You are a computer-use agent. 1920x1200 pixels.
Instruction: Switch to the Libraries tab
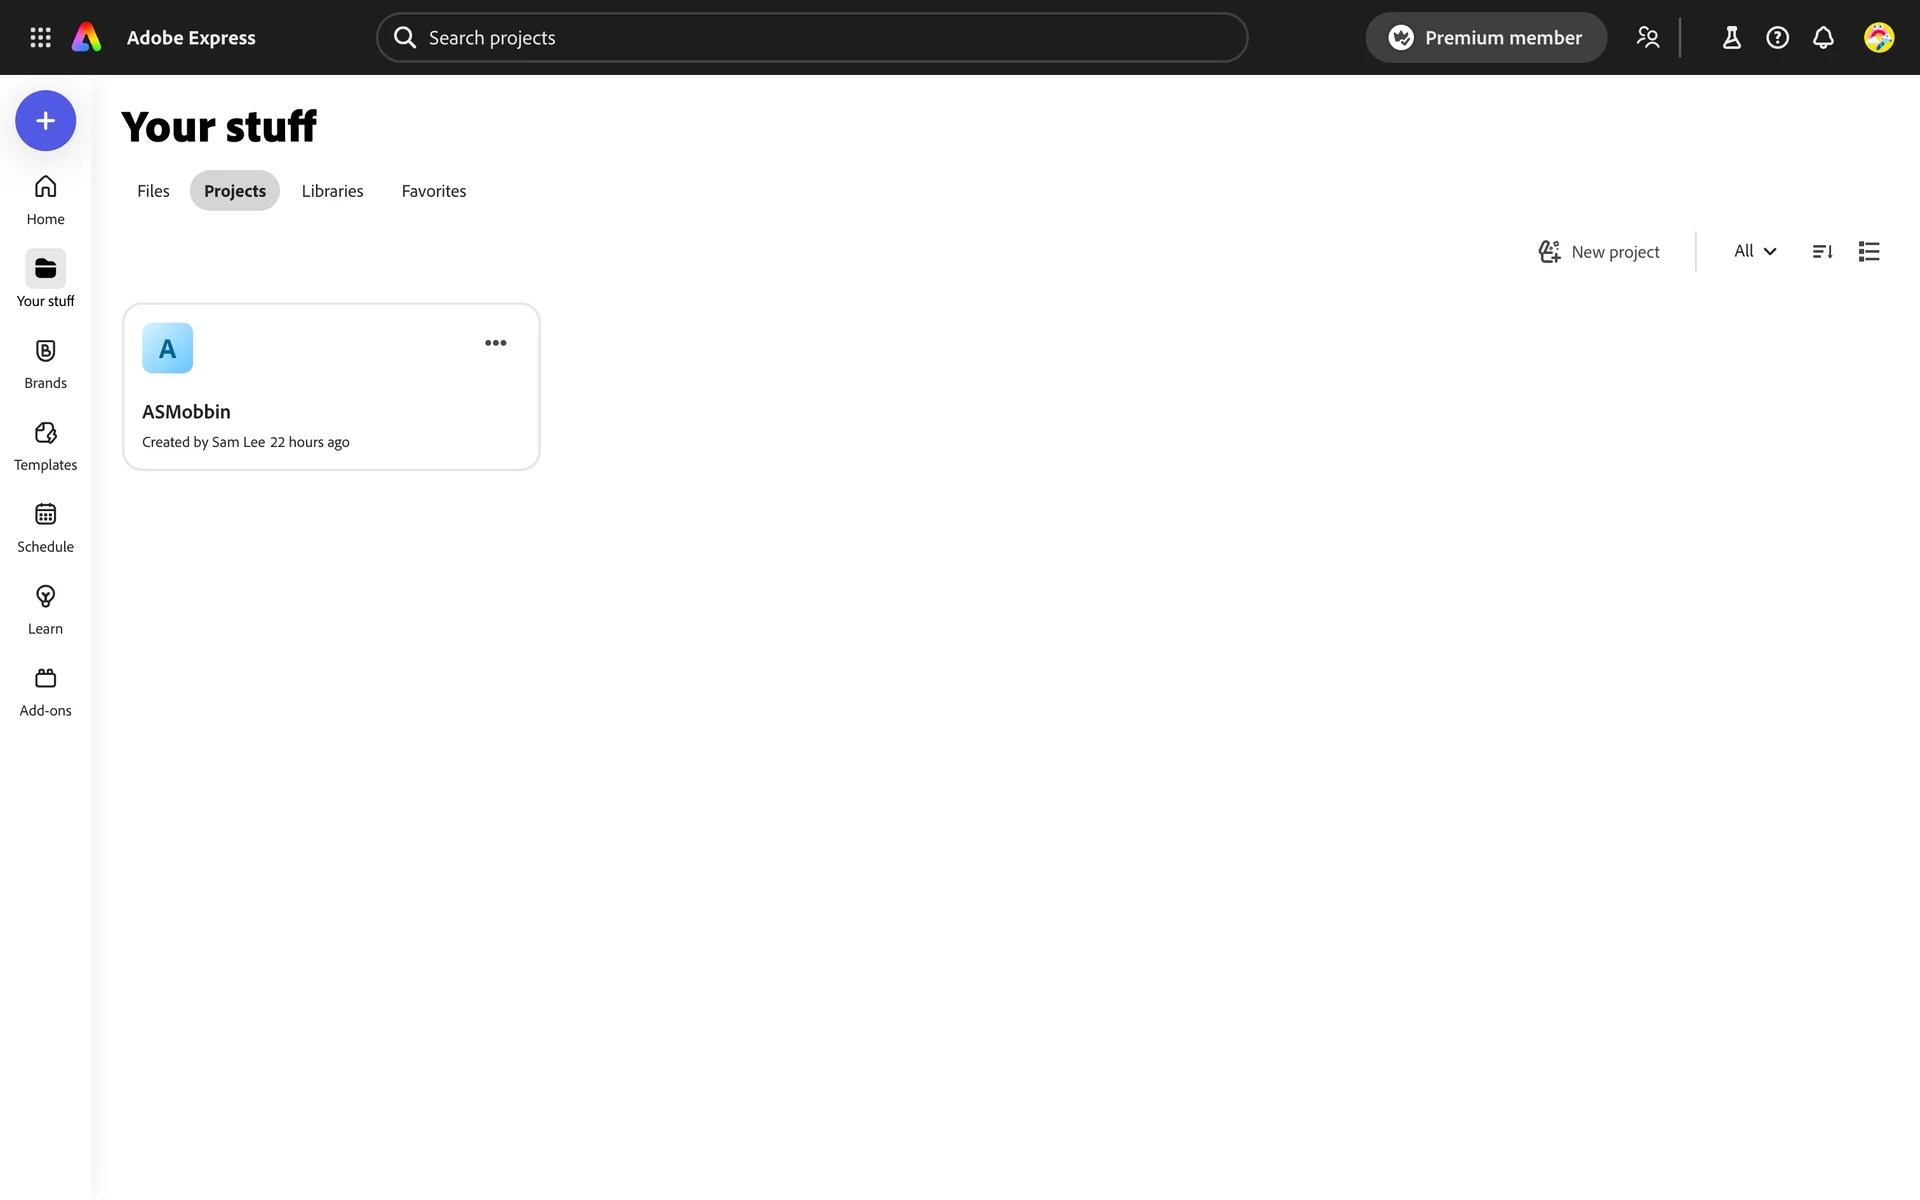click(x=332, y=191)
